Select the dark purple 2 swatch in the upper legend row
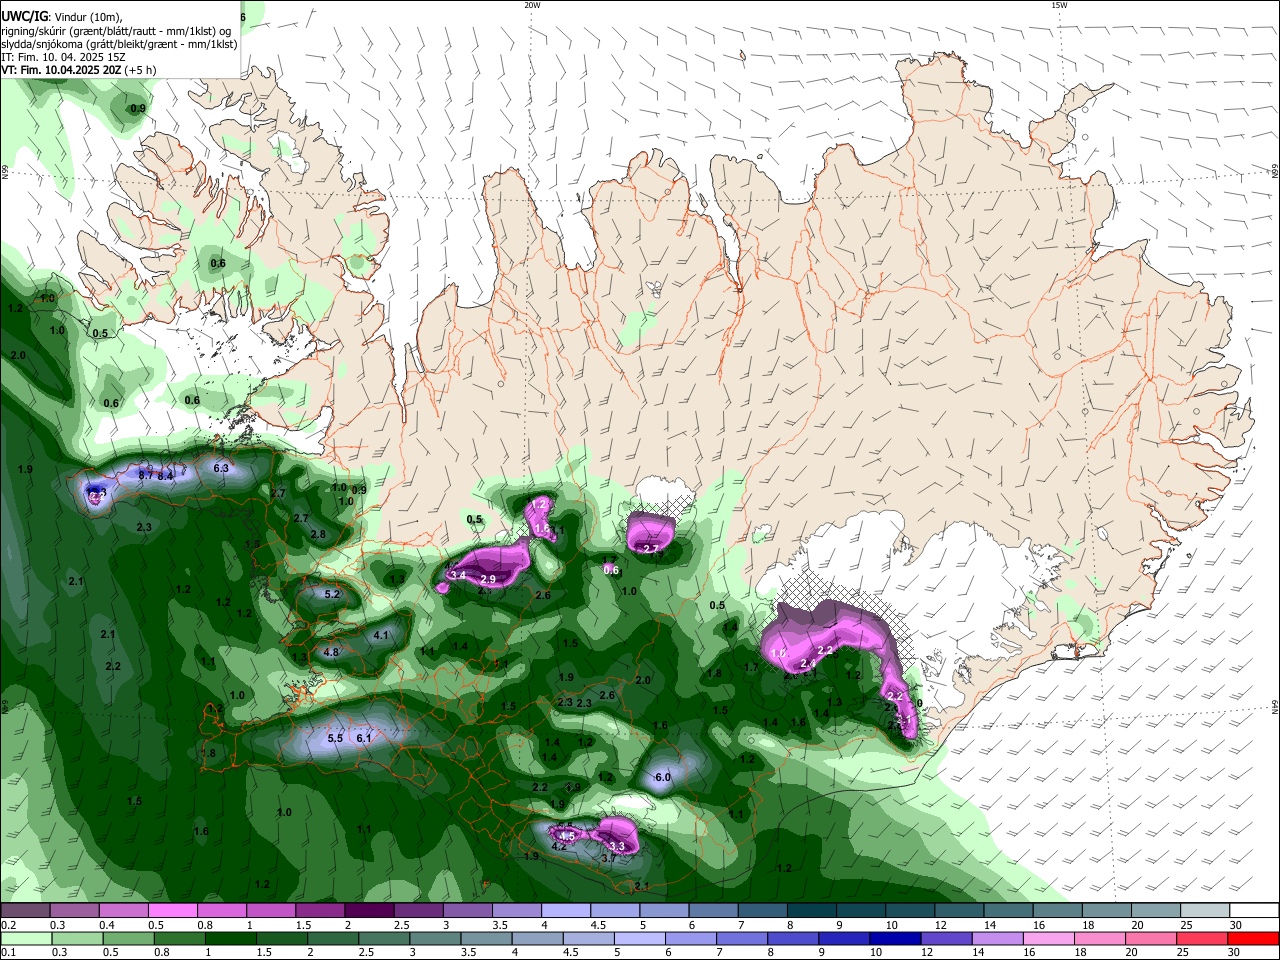 [x=369, y=911]
